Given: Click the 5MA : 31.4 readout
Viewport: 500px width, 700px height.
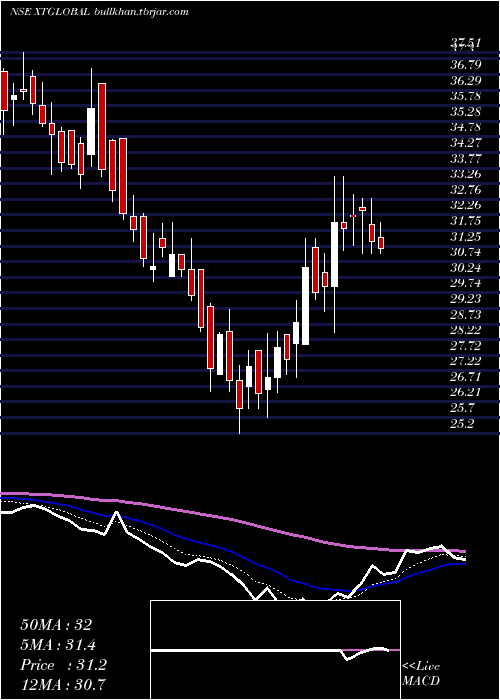Looking at the screenshot, I should 58,645.
